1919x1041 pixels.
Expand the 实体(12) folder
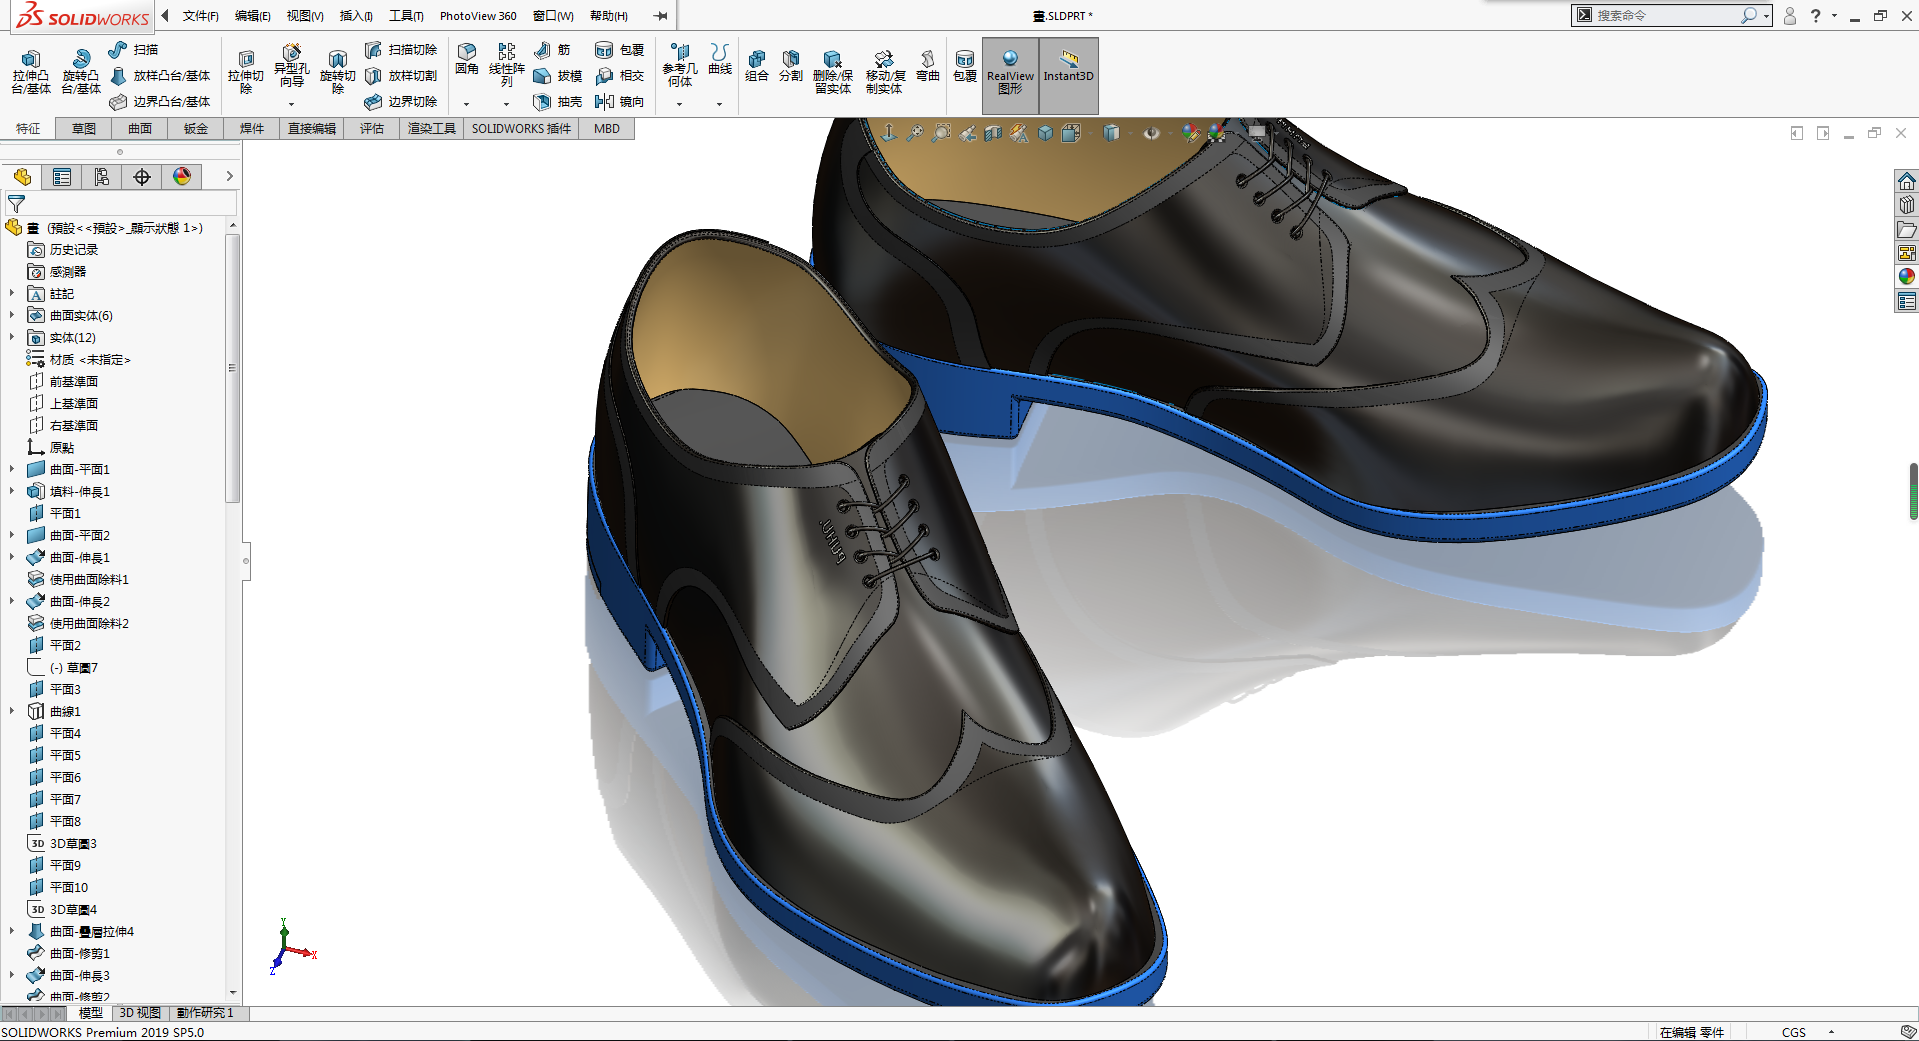click(12, 337)
